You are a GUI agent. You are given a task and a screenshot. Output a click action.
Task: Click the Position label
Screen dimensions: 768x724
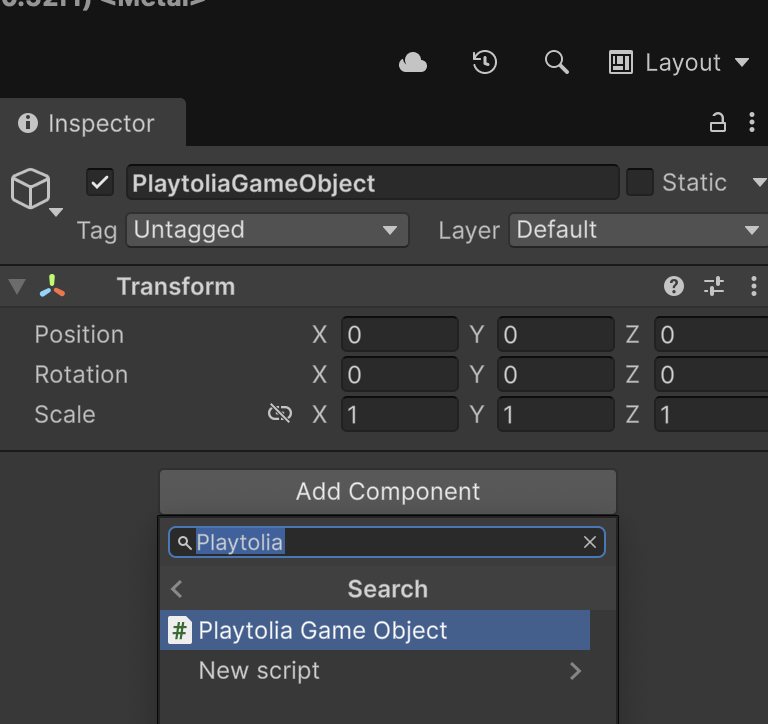coord(79,335)
